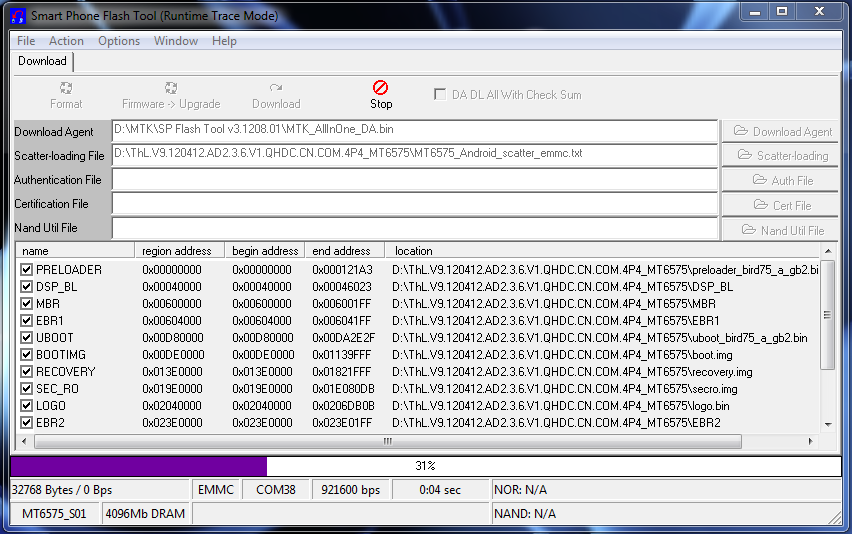Viewport: 852px width, 534px height.
Task: Click the Firmware -> Upgrade icon
Action: click(x=171, y=87)
